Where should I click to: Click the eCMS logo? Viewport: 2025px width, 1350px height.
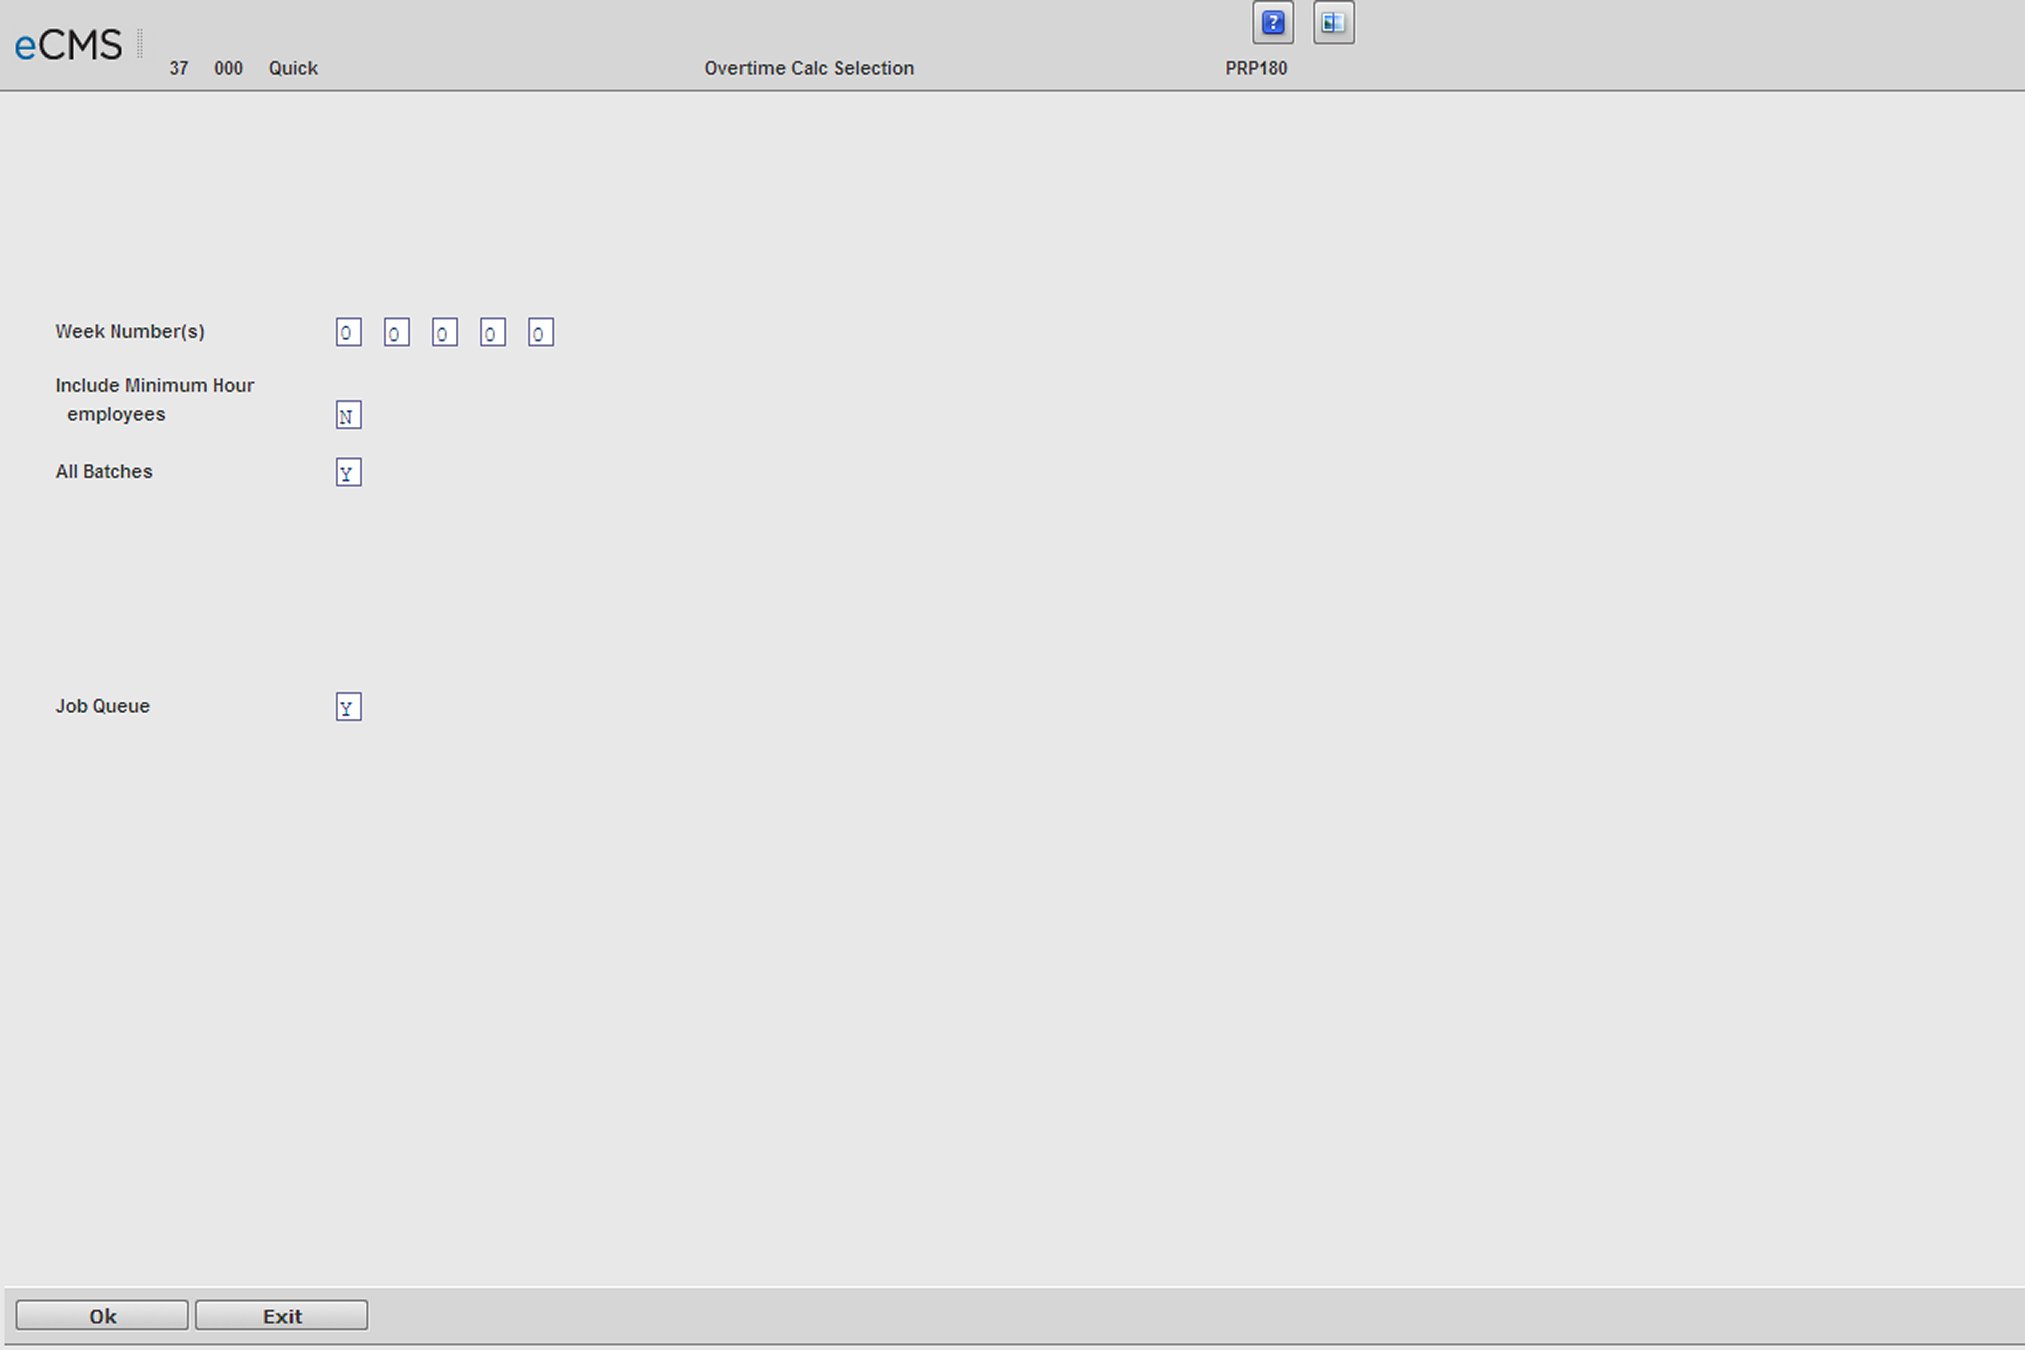68,45
